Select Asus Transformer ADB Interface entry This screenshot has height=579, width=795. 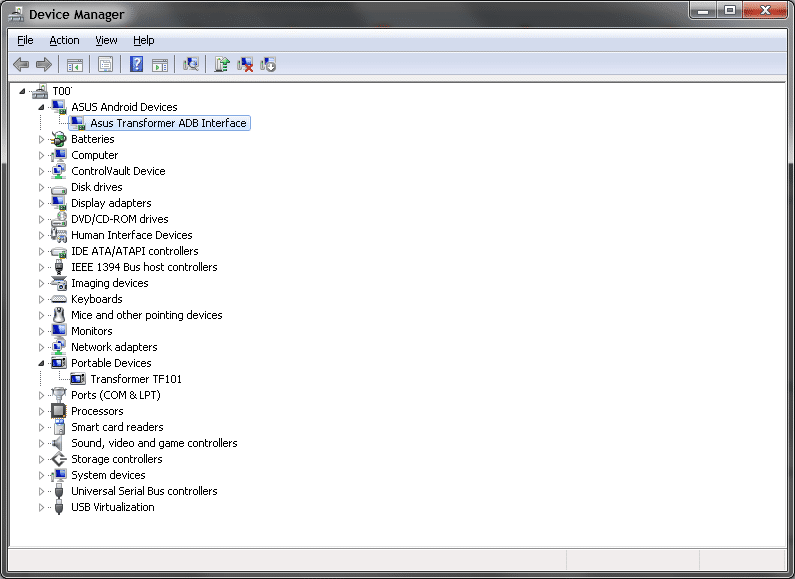click(168, 123)
